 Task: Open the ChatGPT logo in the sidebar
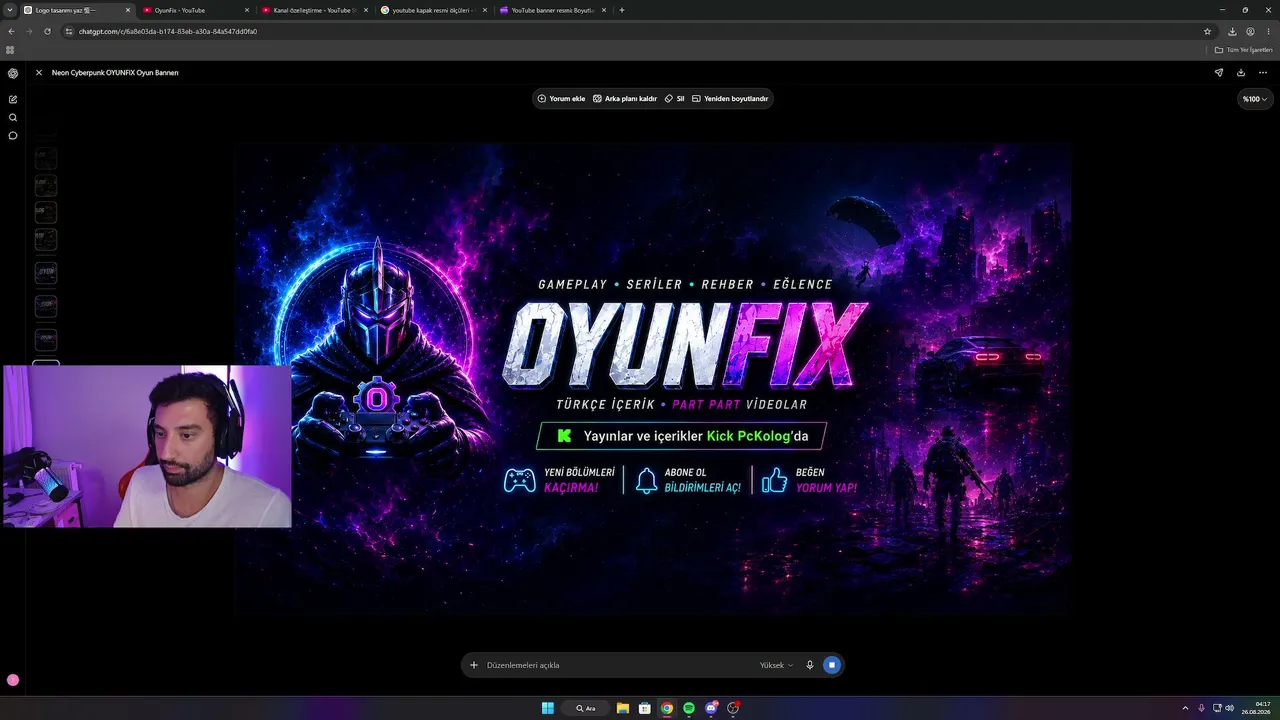coord(13,73)
